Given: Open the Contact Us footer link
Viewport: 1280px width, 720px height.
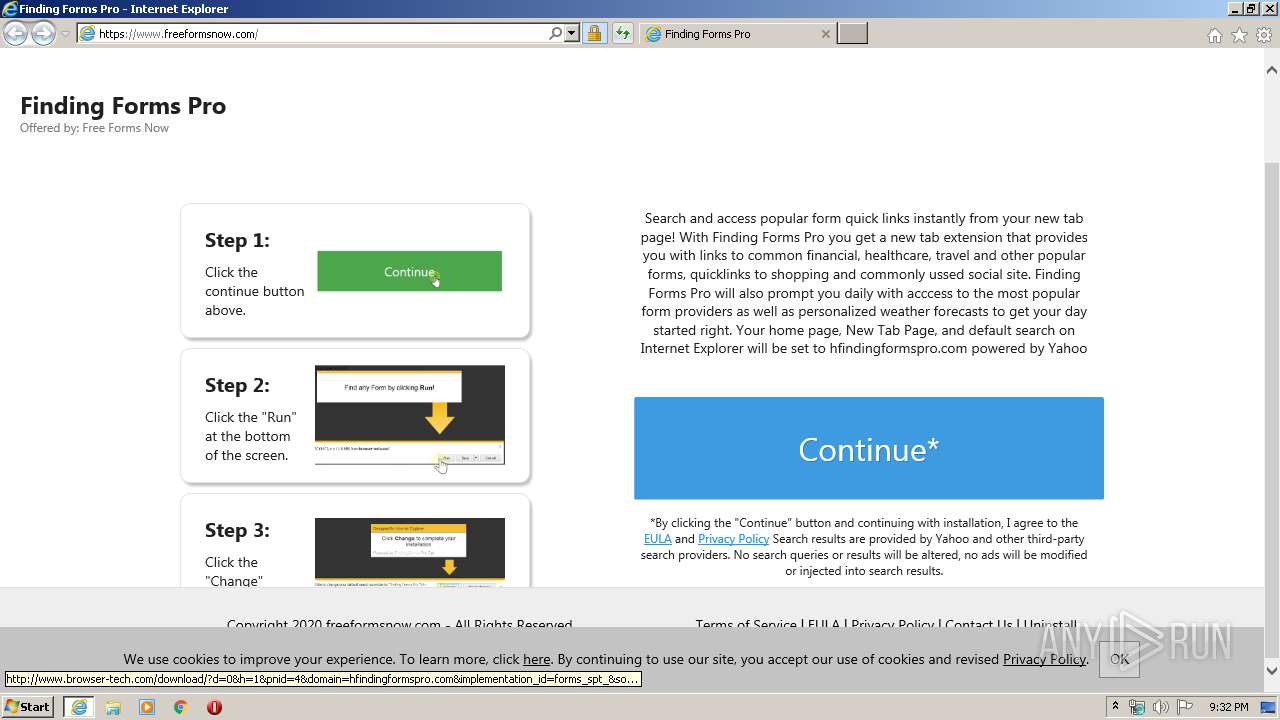Looking at the screenshot, I should [978, 625].
